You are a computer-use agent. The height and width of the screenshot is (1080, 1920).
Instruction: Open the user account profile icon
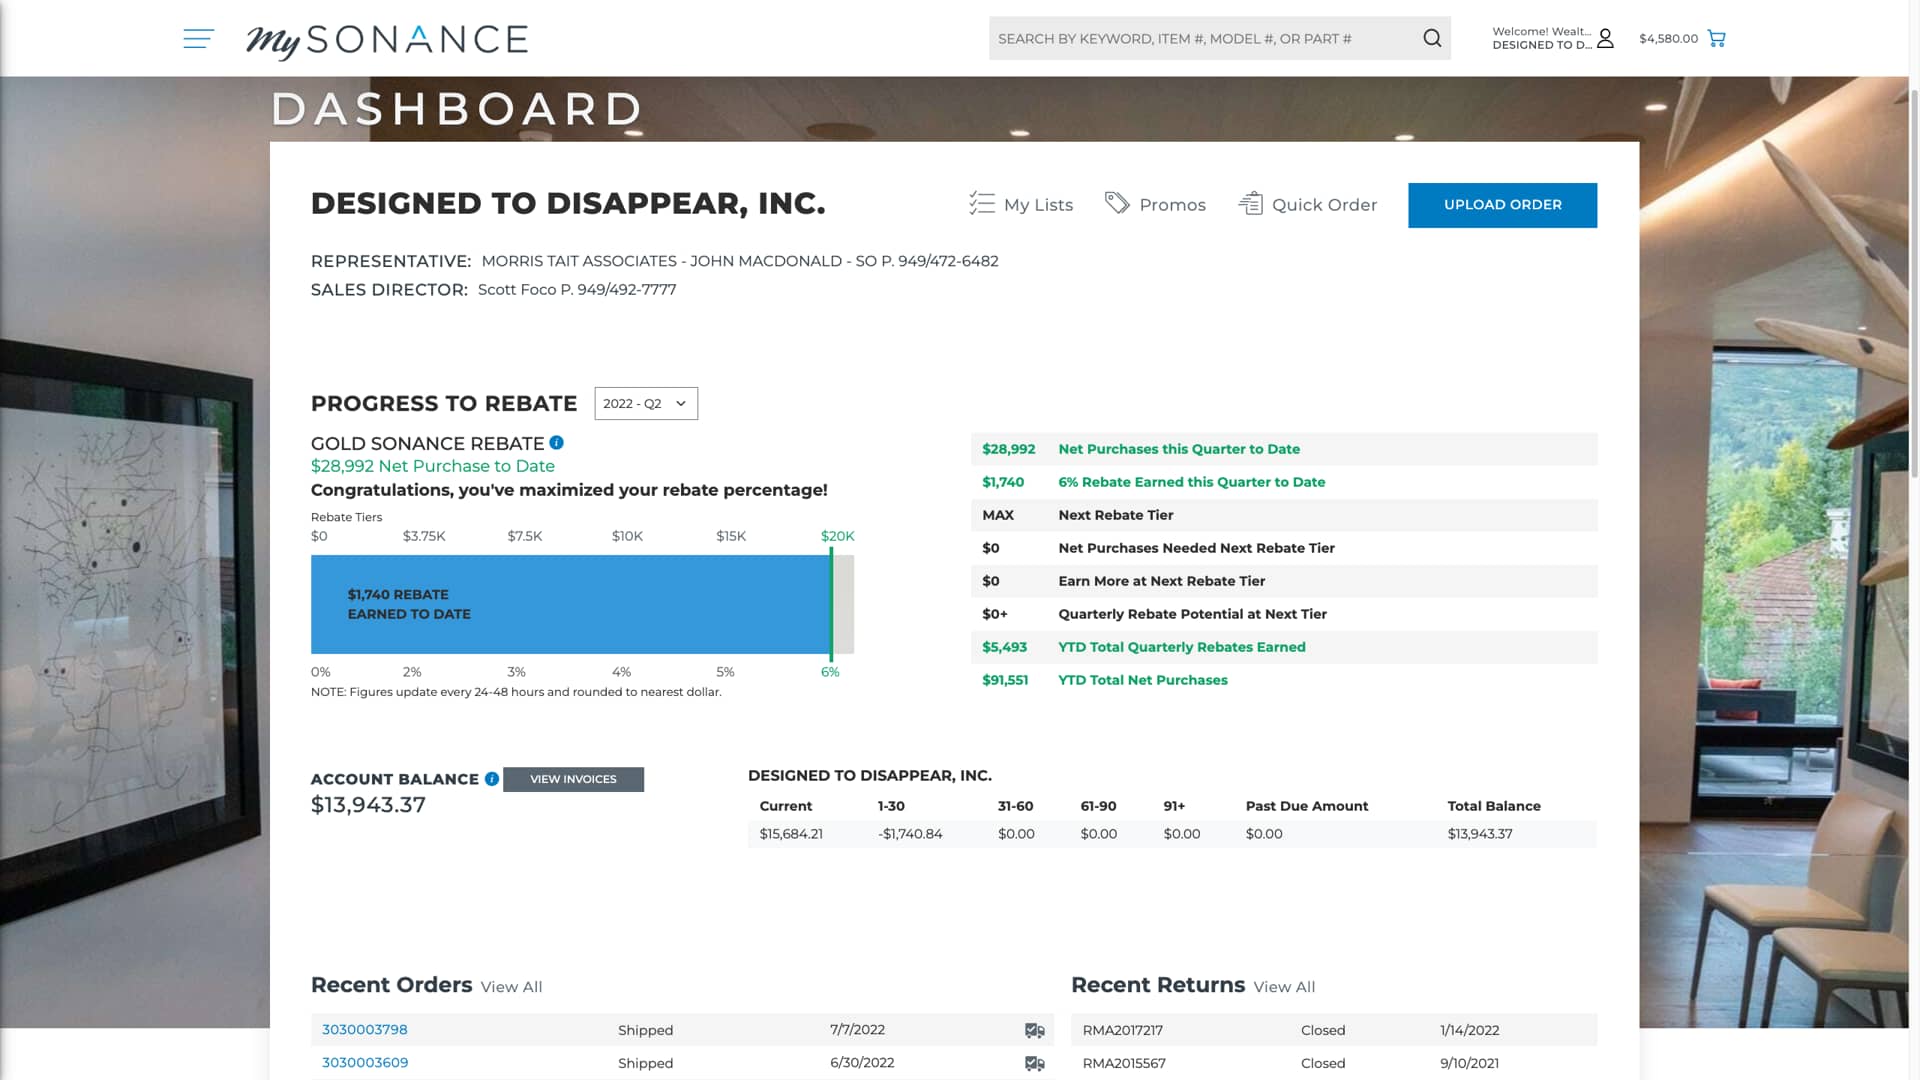(1605, 39)
